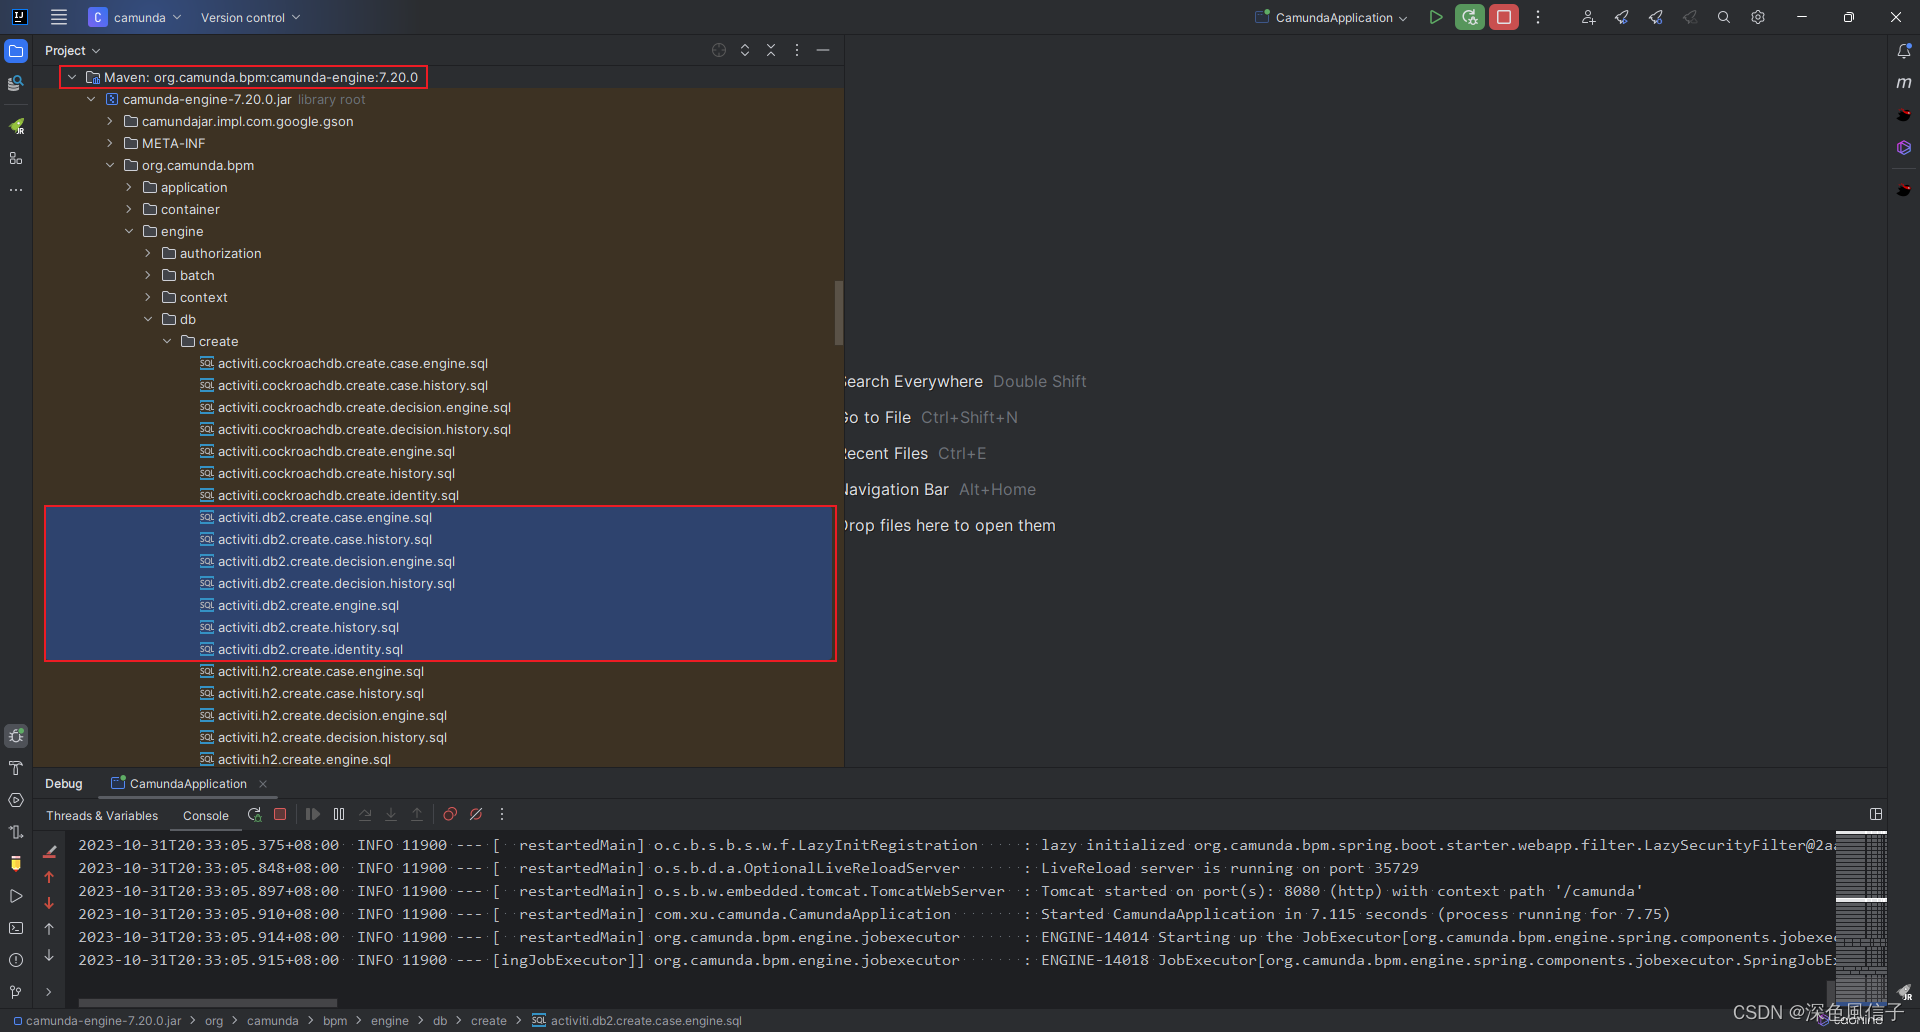Open the Debug tool window icon
Viewport: 1920px width, 1032px height.
pyautogui.click(x=16, y=736)
